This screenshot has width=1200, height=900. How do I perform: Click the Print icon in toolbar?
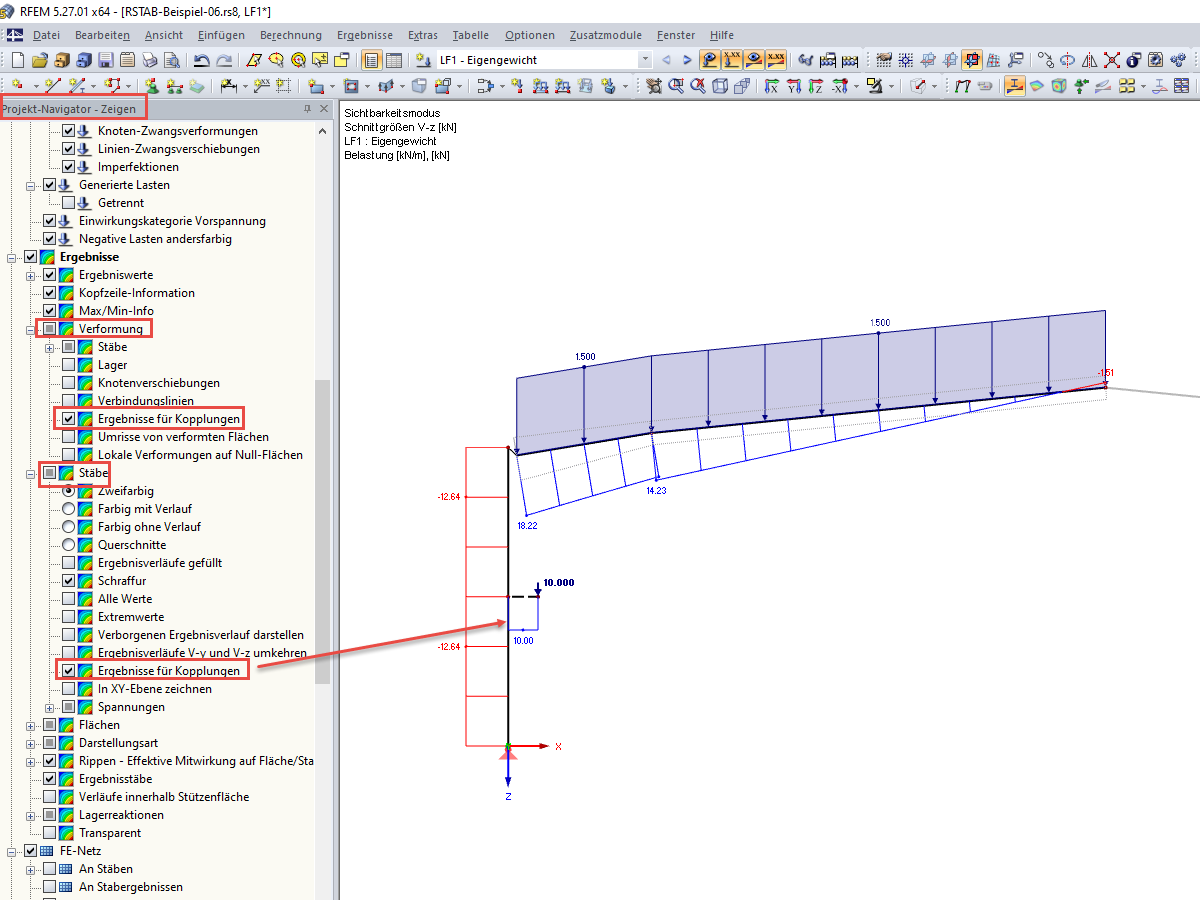[148, 60]
